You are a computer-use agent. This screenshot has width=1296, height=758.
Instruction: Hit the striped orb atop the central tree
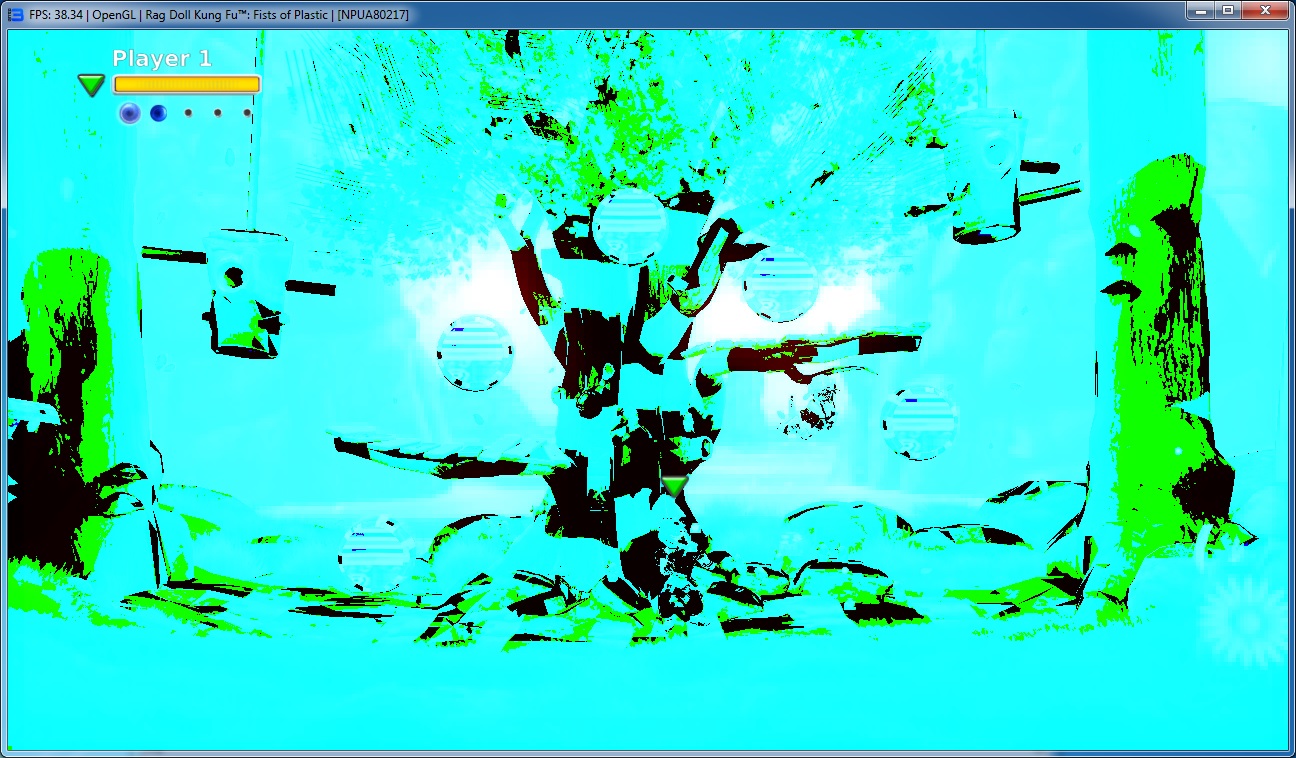point(629,226)
